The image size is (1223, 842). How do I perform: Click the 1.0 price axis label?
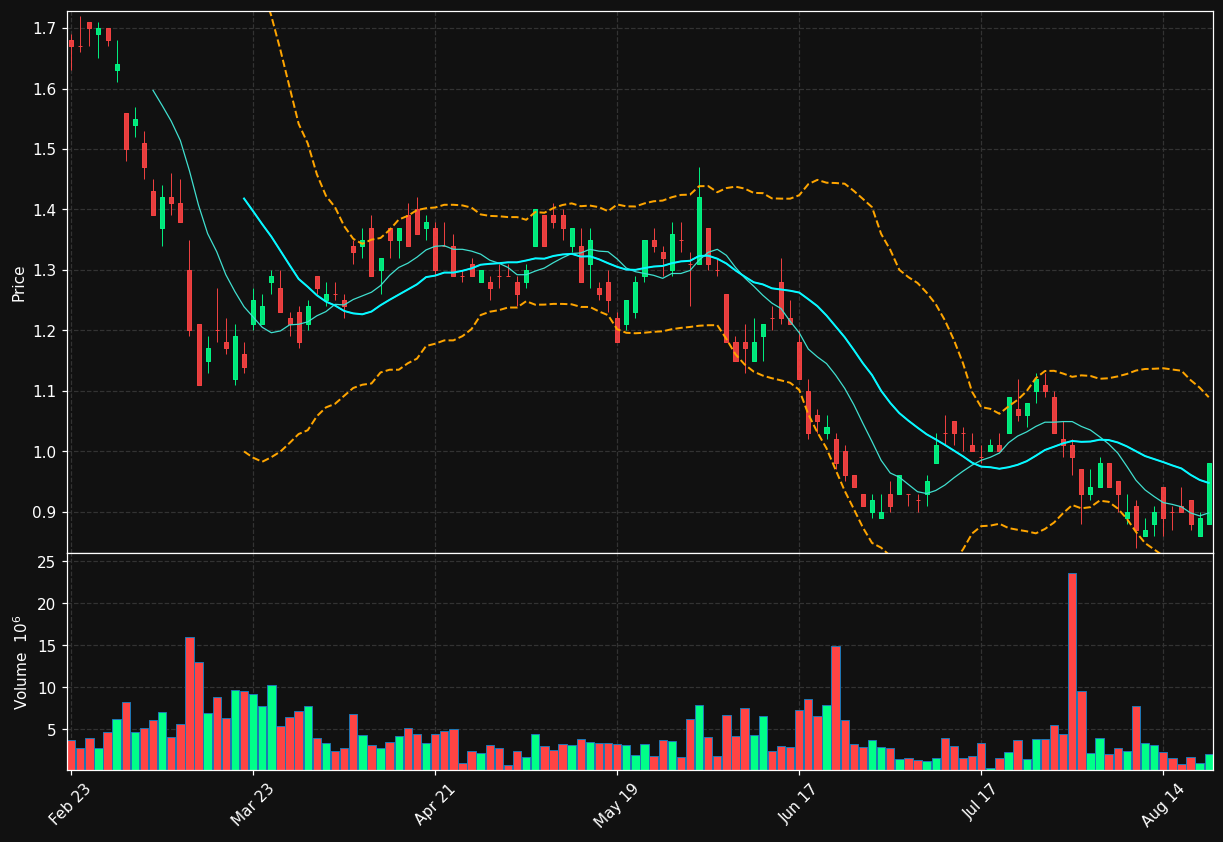[45, 452]
